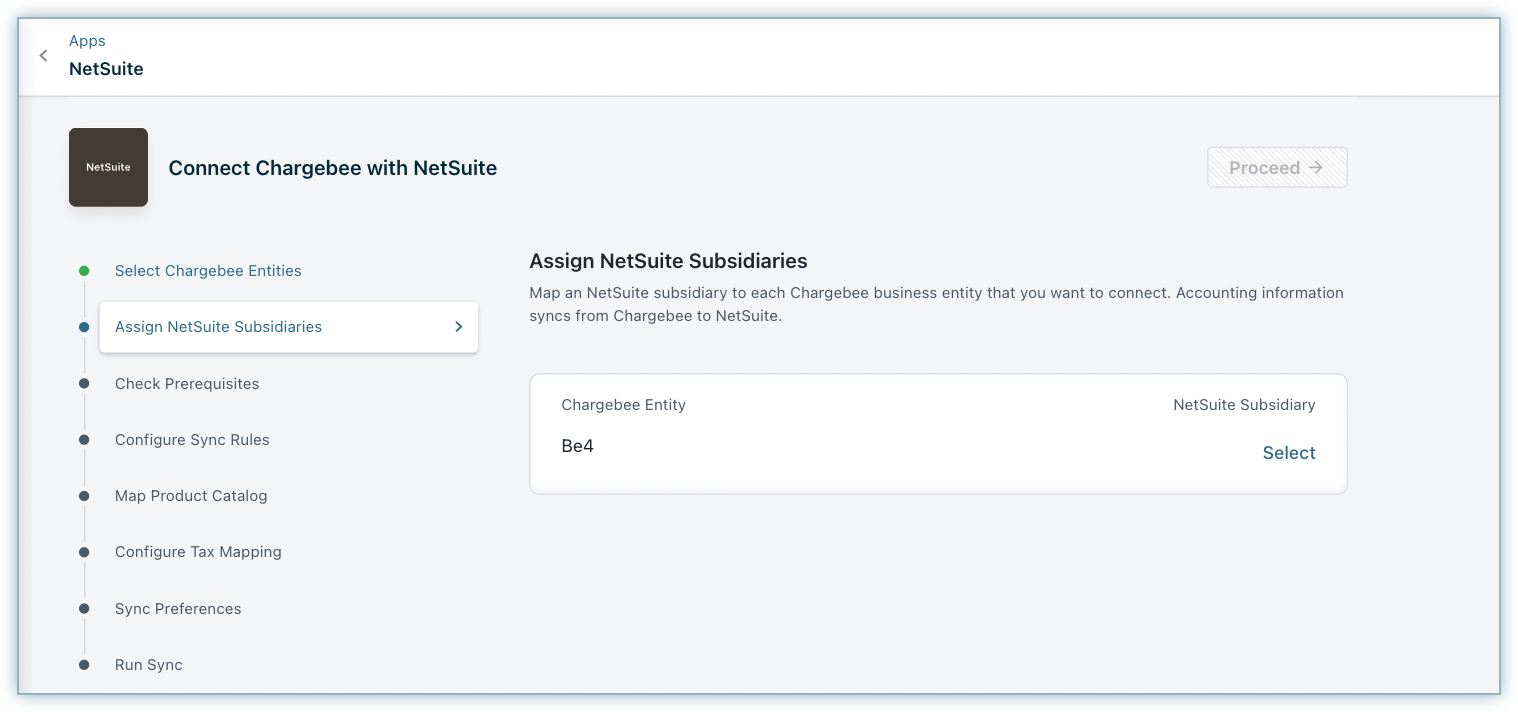Click the back chevron arrow beside Apps
Screen dimensions: 1518x712
[43, 56]
